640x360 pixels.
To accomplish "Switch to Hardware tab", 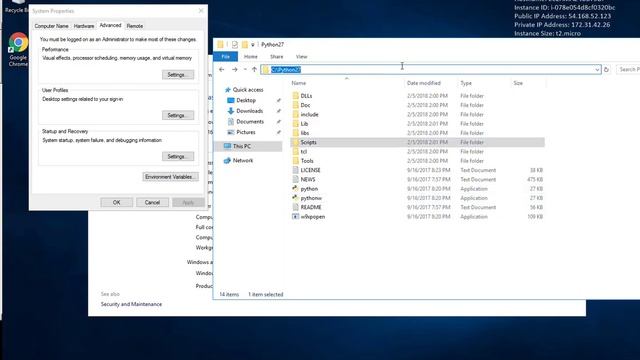I will click(x=84, y=26).
